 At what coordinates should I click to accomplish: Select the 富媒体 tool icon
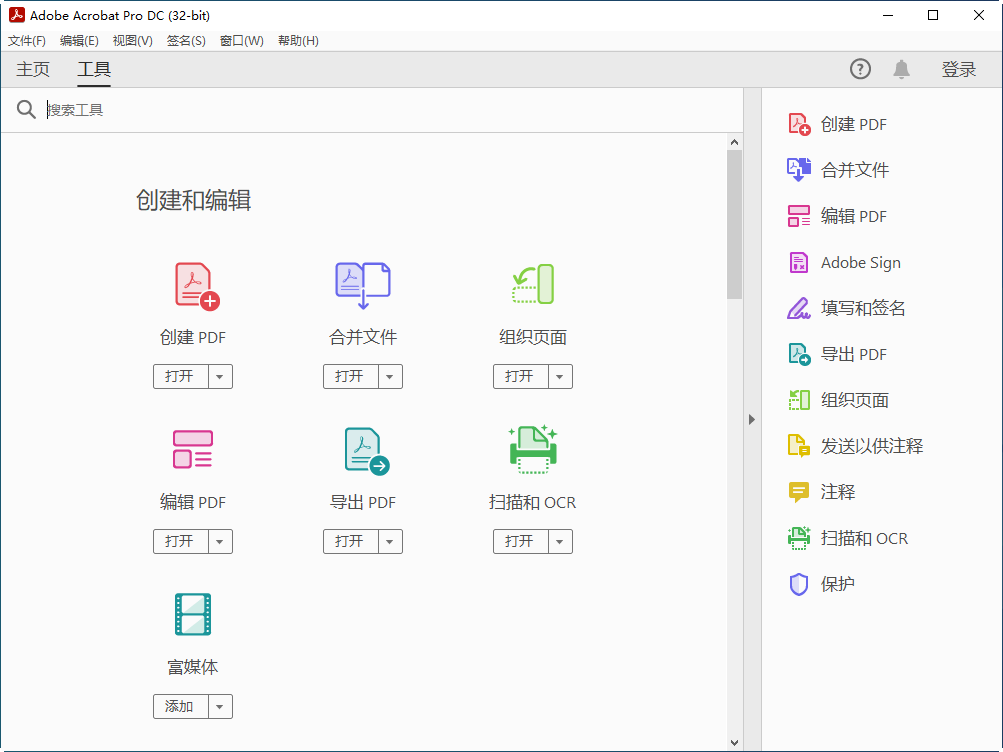(192, 614)
